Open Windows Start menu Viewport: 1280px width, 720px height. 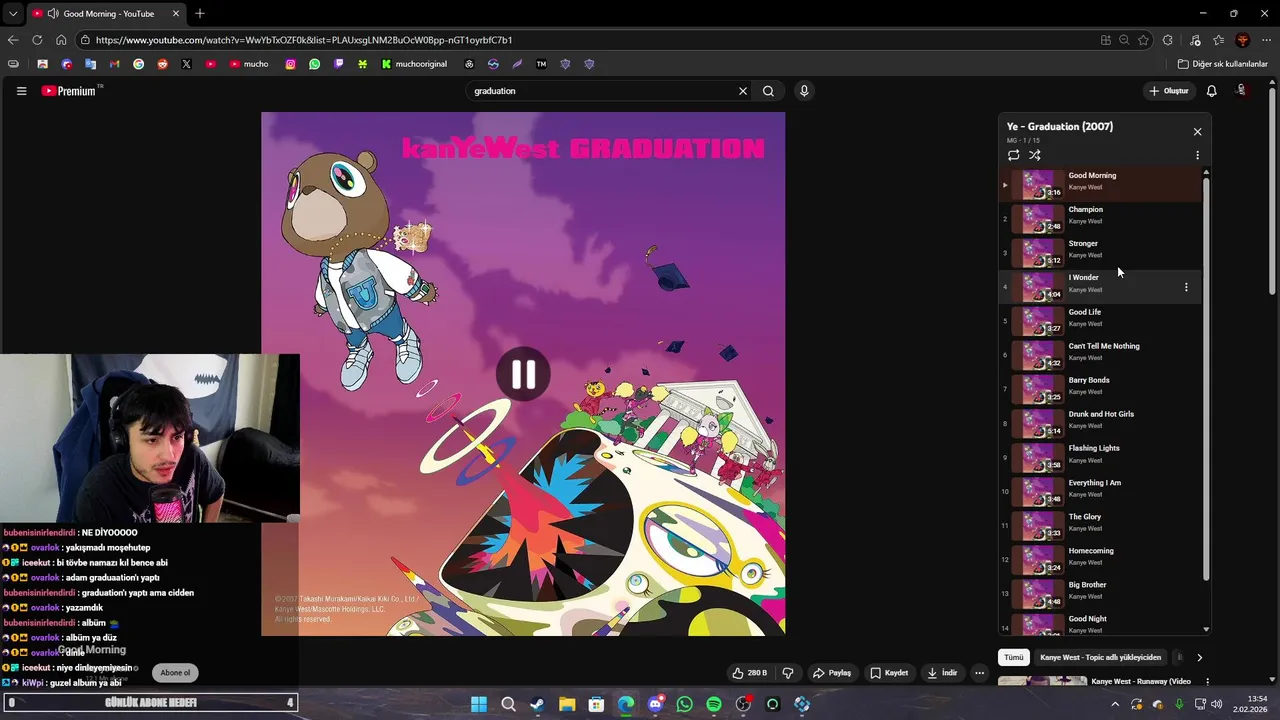pyautogui.click(x=479, y=704)
